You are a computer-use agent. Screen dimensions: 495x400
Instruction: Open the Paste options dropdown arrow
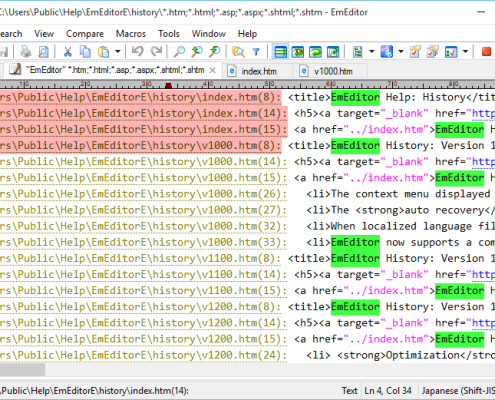coord(117,52)
